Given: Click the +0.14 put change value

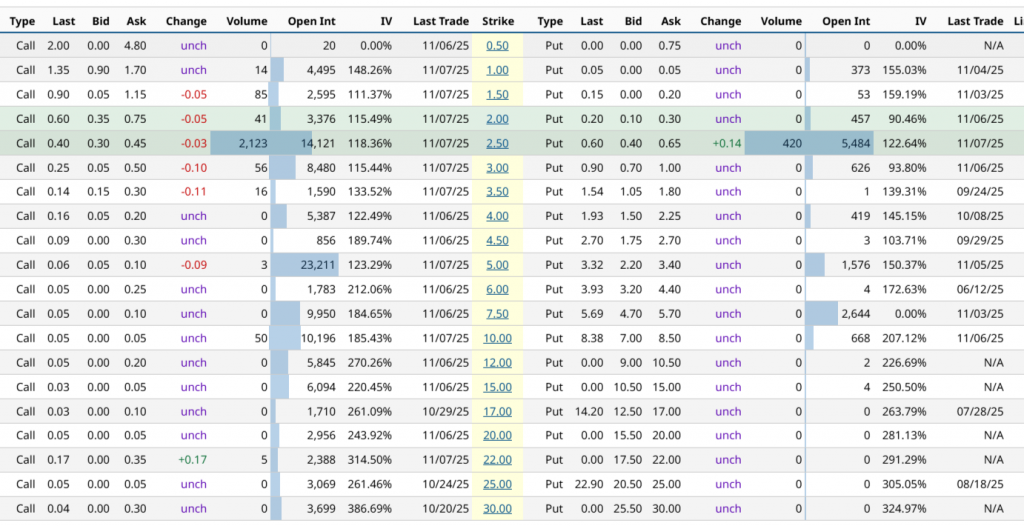Looking at the screenshot, I should (x=726, y=143).
